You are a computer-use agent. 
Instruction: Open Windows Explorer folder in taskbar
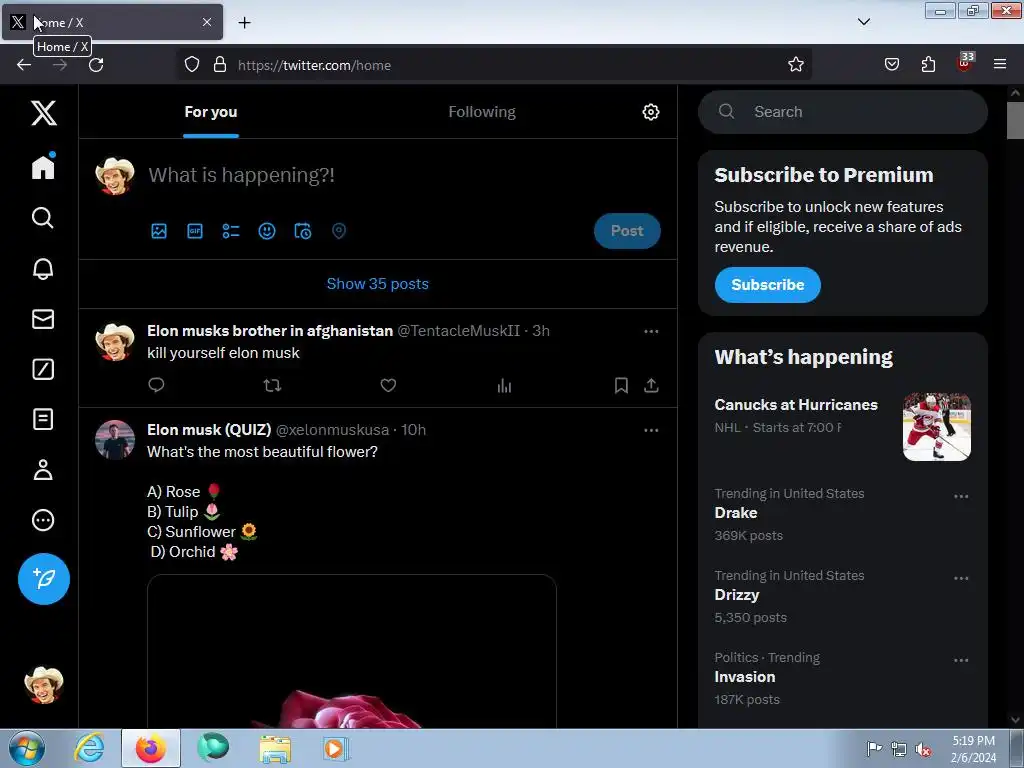tap(276, 749)
